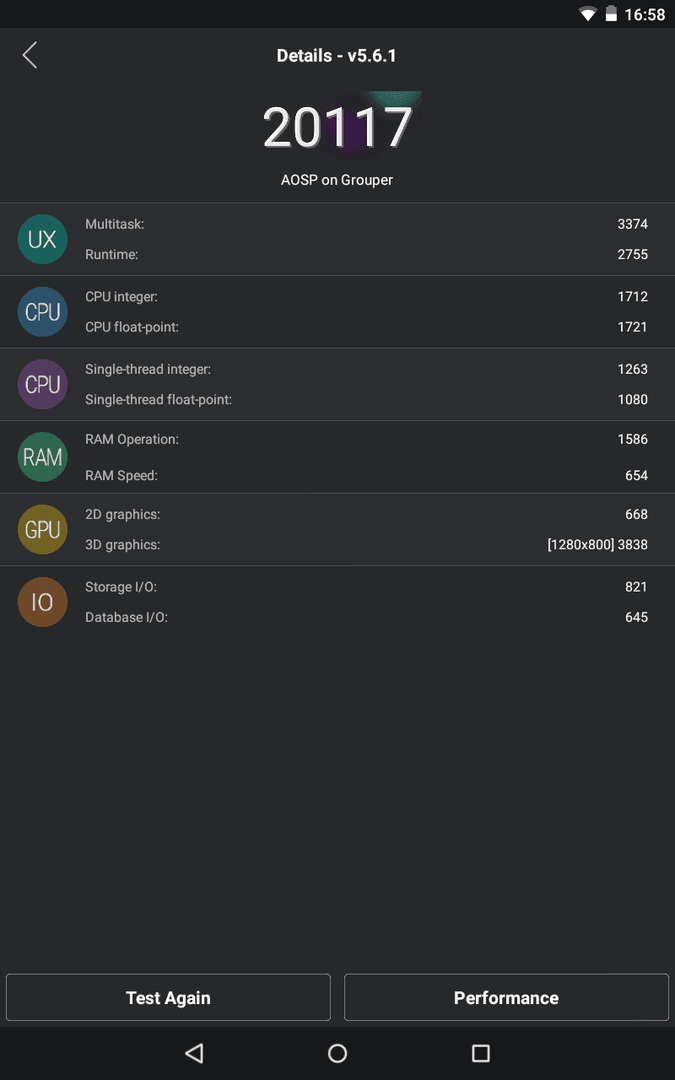Select the blue CPU icon beside CPU integer
The image size is (675, 1080).
pyautogui.click(x=42, y=312)
